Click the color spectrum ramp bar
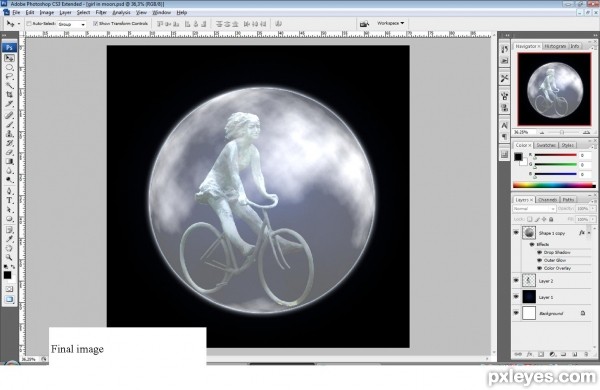Image resolution: width=600 pixels, height=390 pixels. coord(554,186)
